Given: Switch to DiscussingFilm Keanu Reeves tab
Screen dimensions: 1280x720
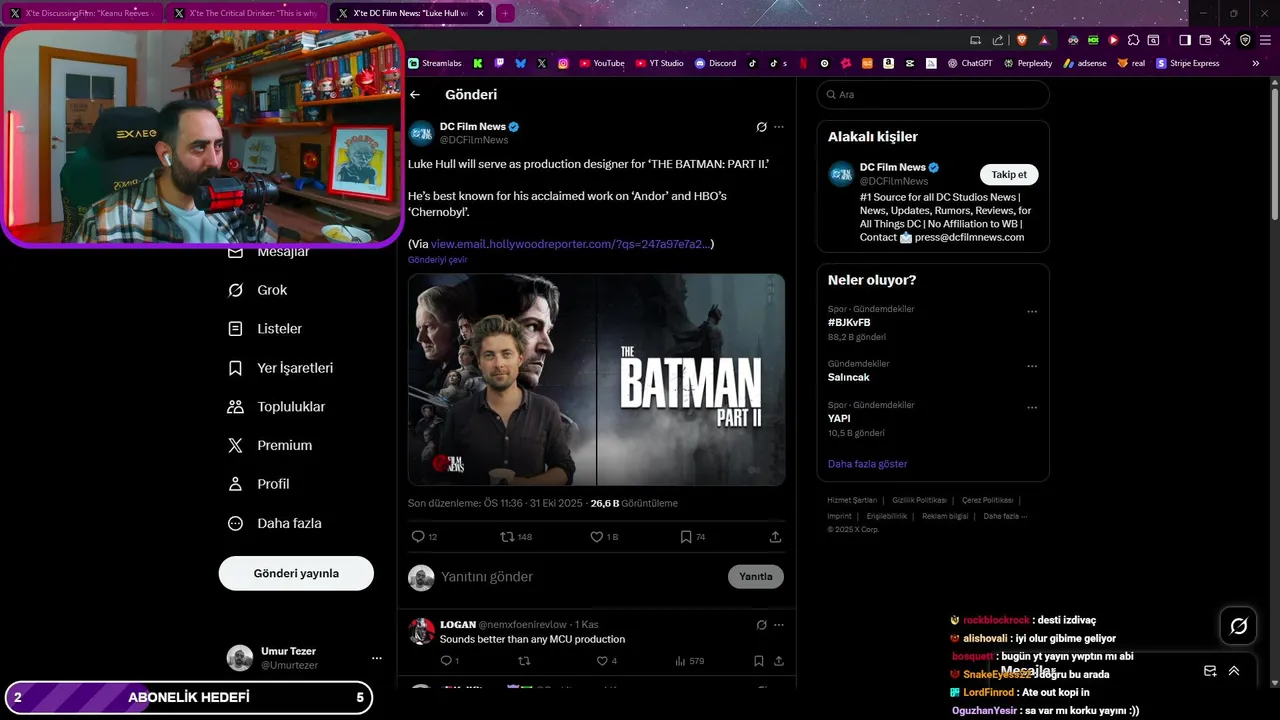Looking at the screenshot, I should pyautogui.click(x=82, y=13).
